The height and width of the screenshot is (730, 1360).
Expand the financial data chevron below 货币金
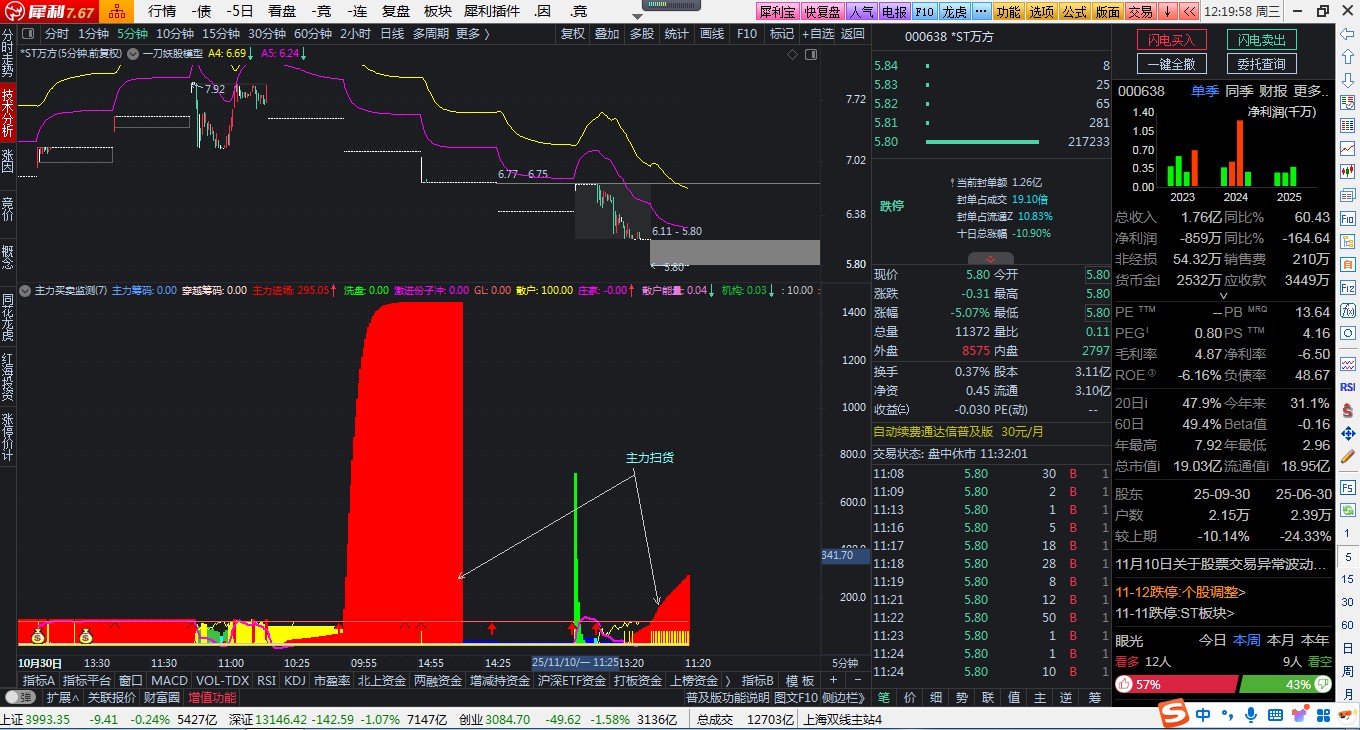[1223, 296]
